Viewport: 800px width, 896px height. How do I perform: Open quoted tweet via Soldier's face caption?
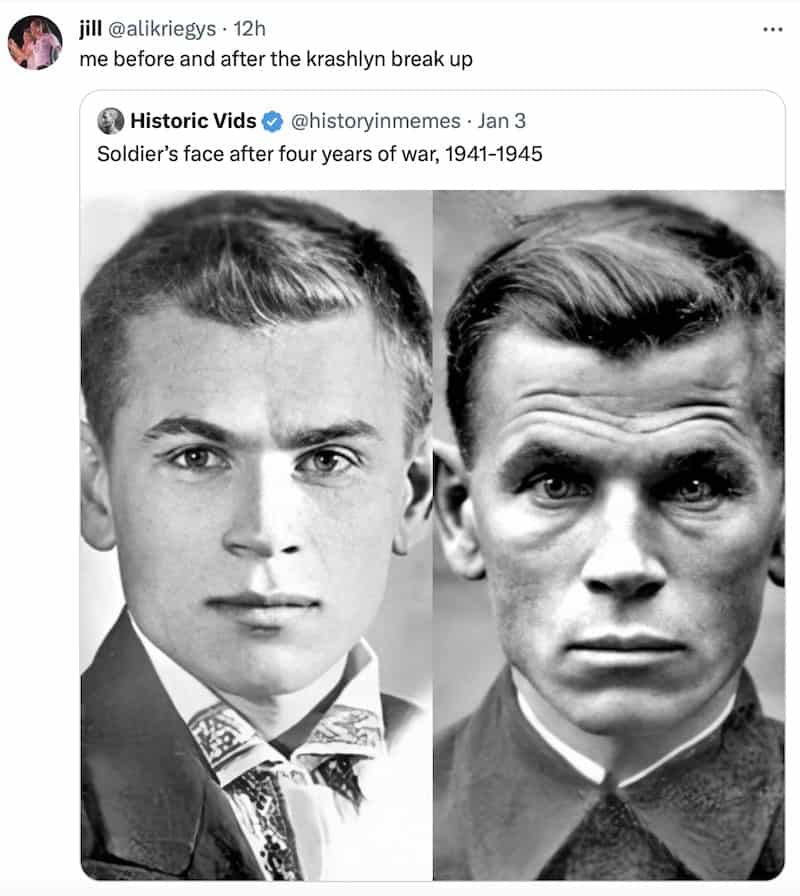[x=319, y=154]
